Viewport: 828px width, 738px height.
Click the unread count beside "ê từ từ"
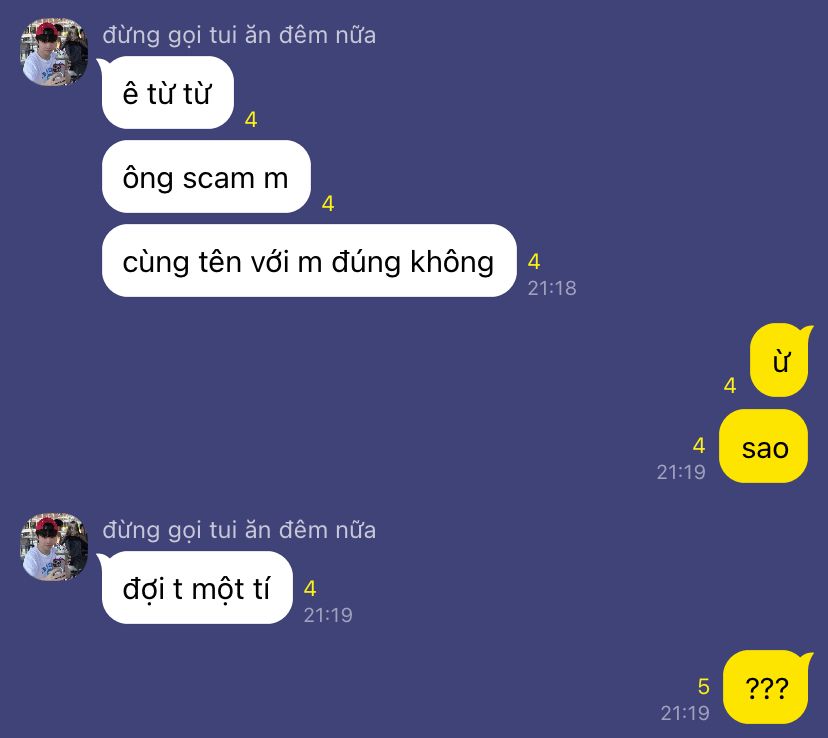click(x=251, y=120)
